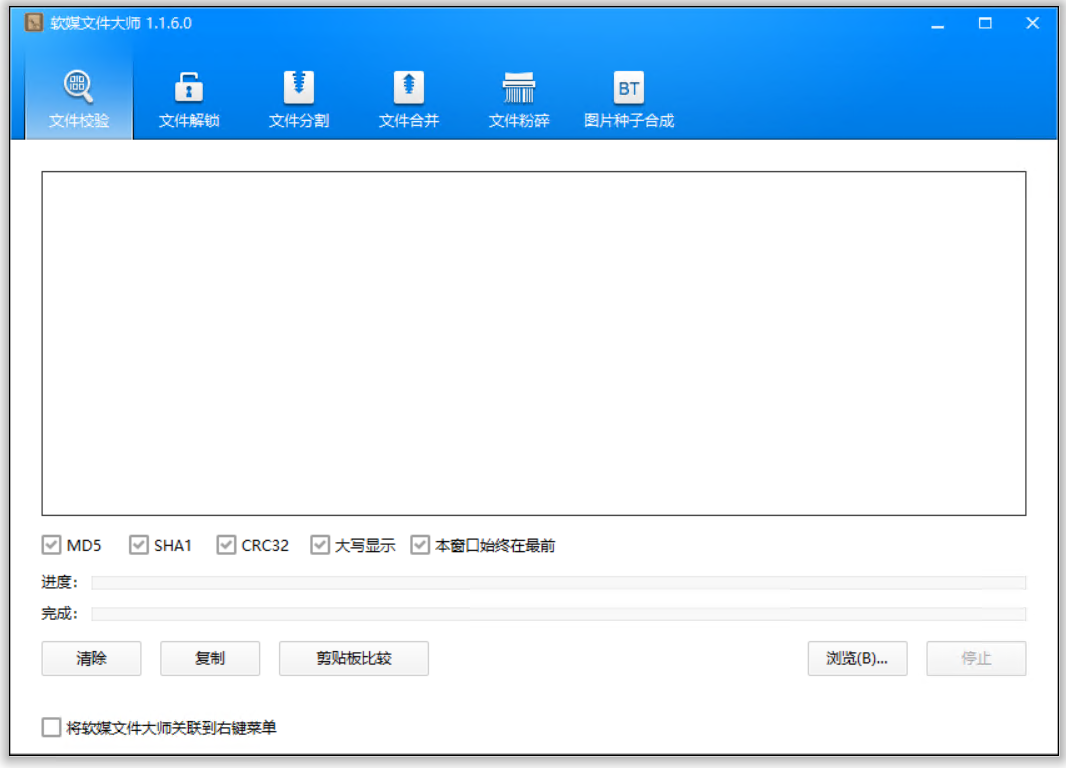
Task: Toggle the SHA1 checkbox
Action: pos(139,545)
